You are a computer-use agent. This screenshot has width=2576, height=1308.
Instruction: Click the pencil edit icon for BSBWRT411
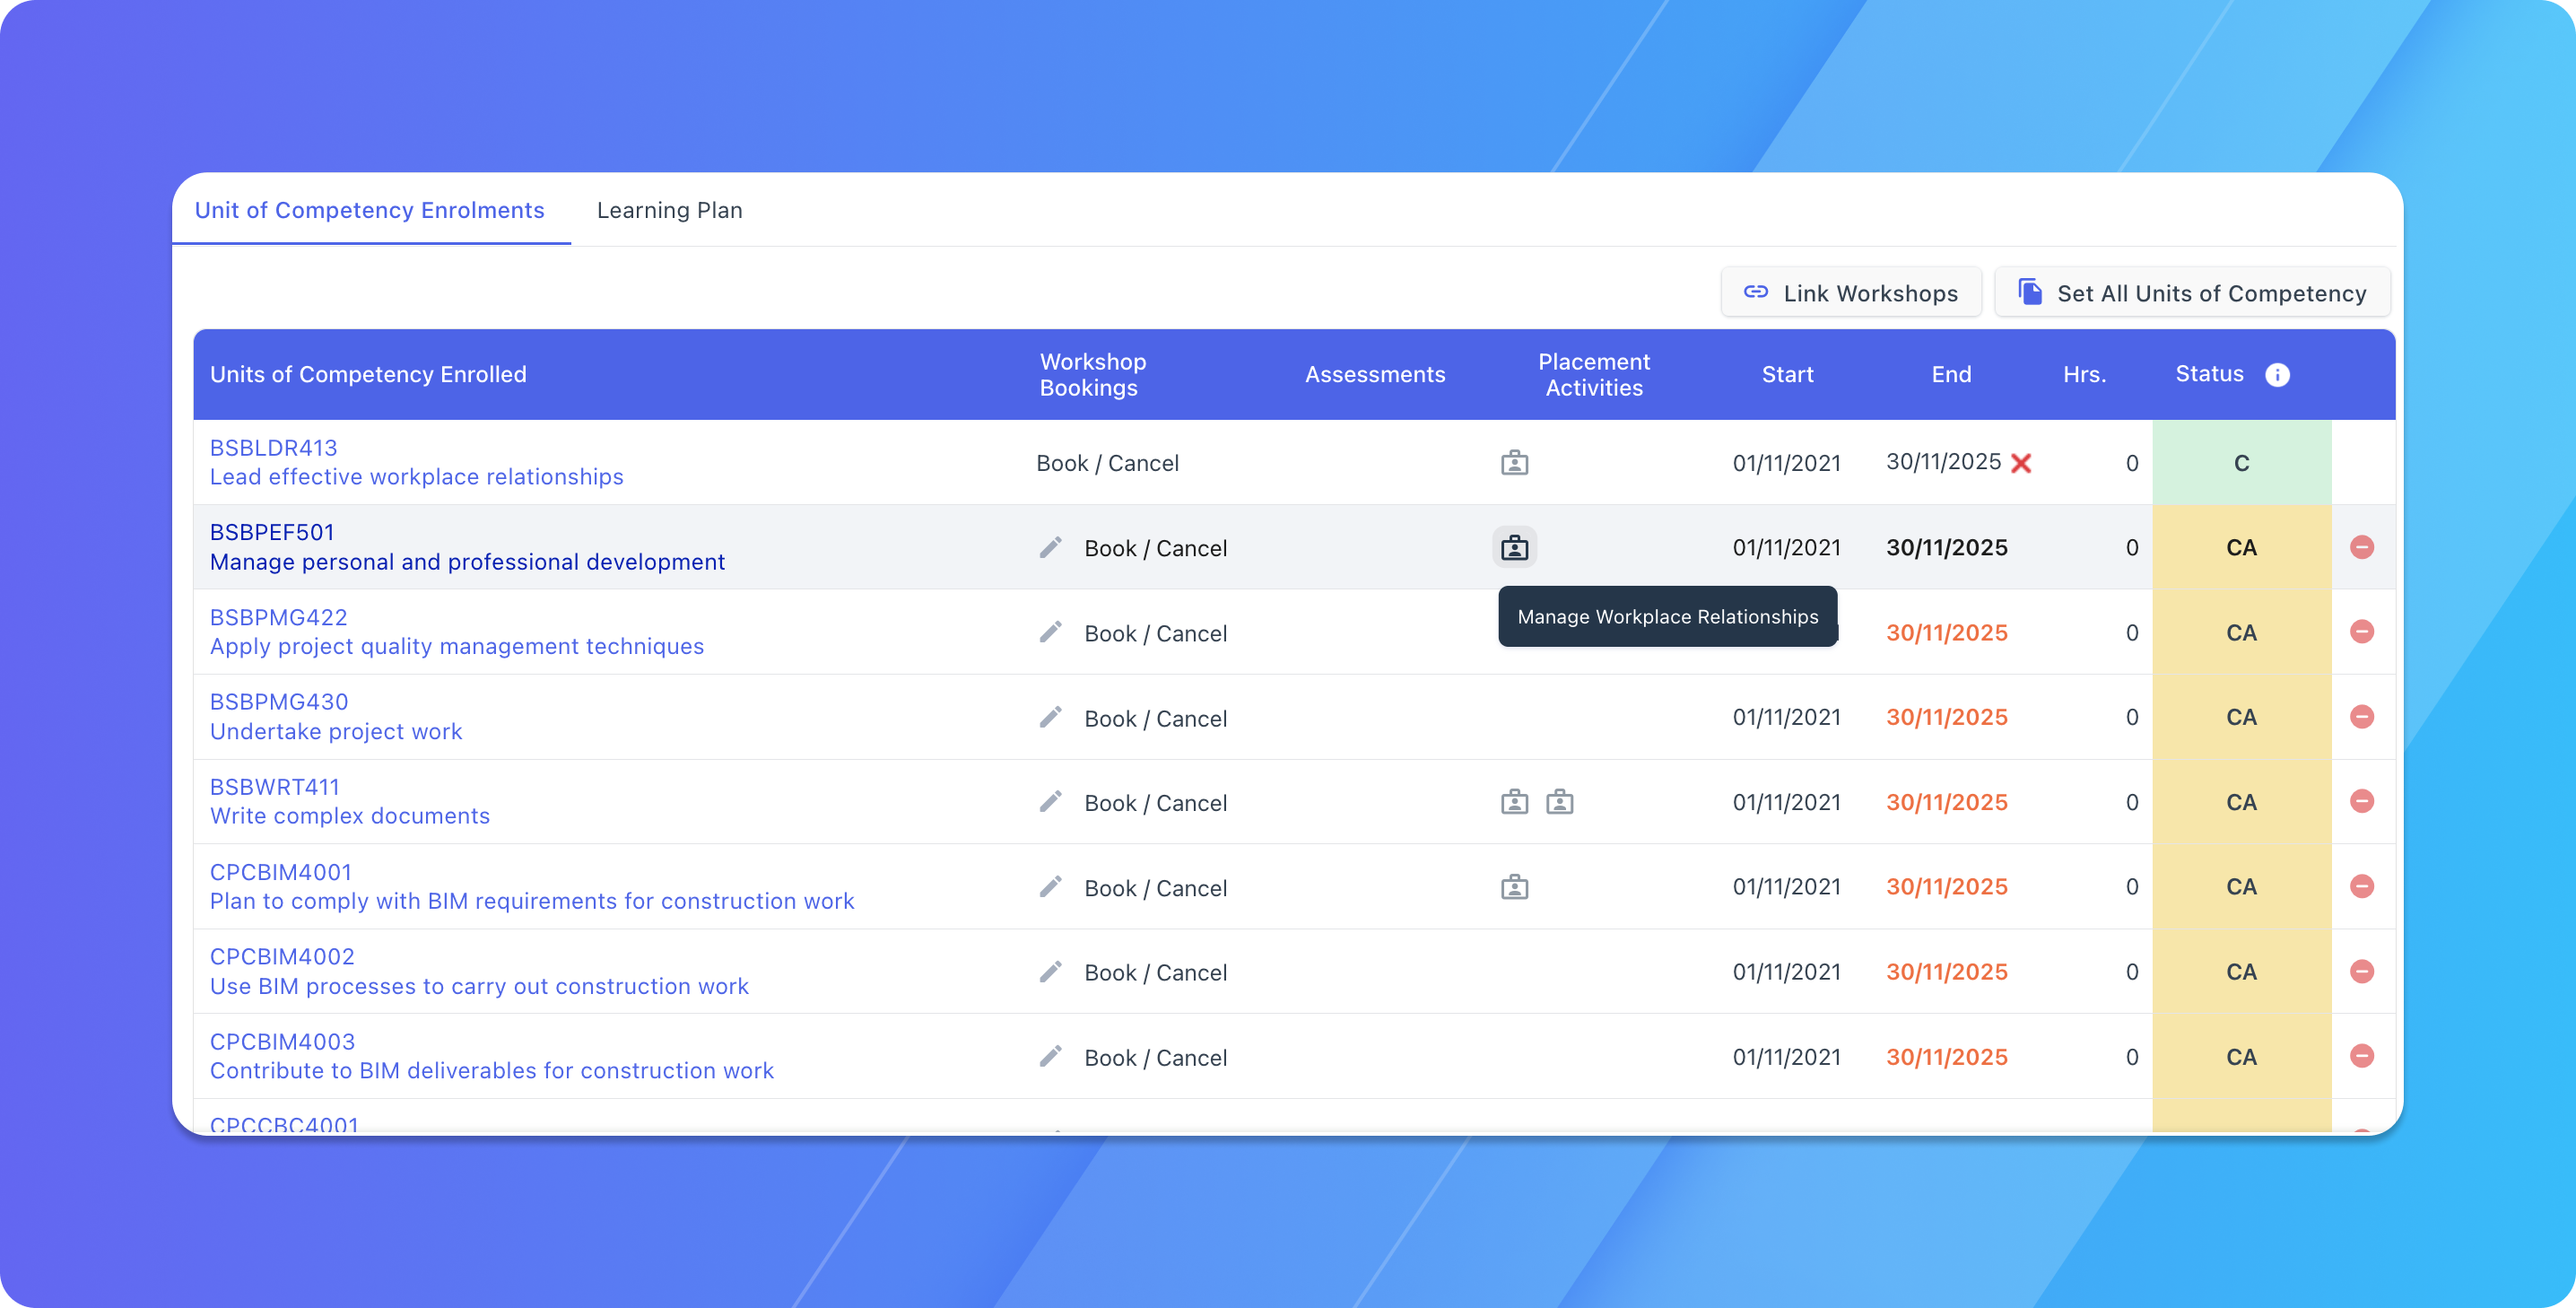tap(1050, 802)
